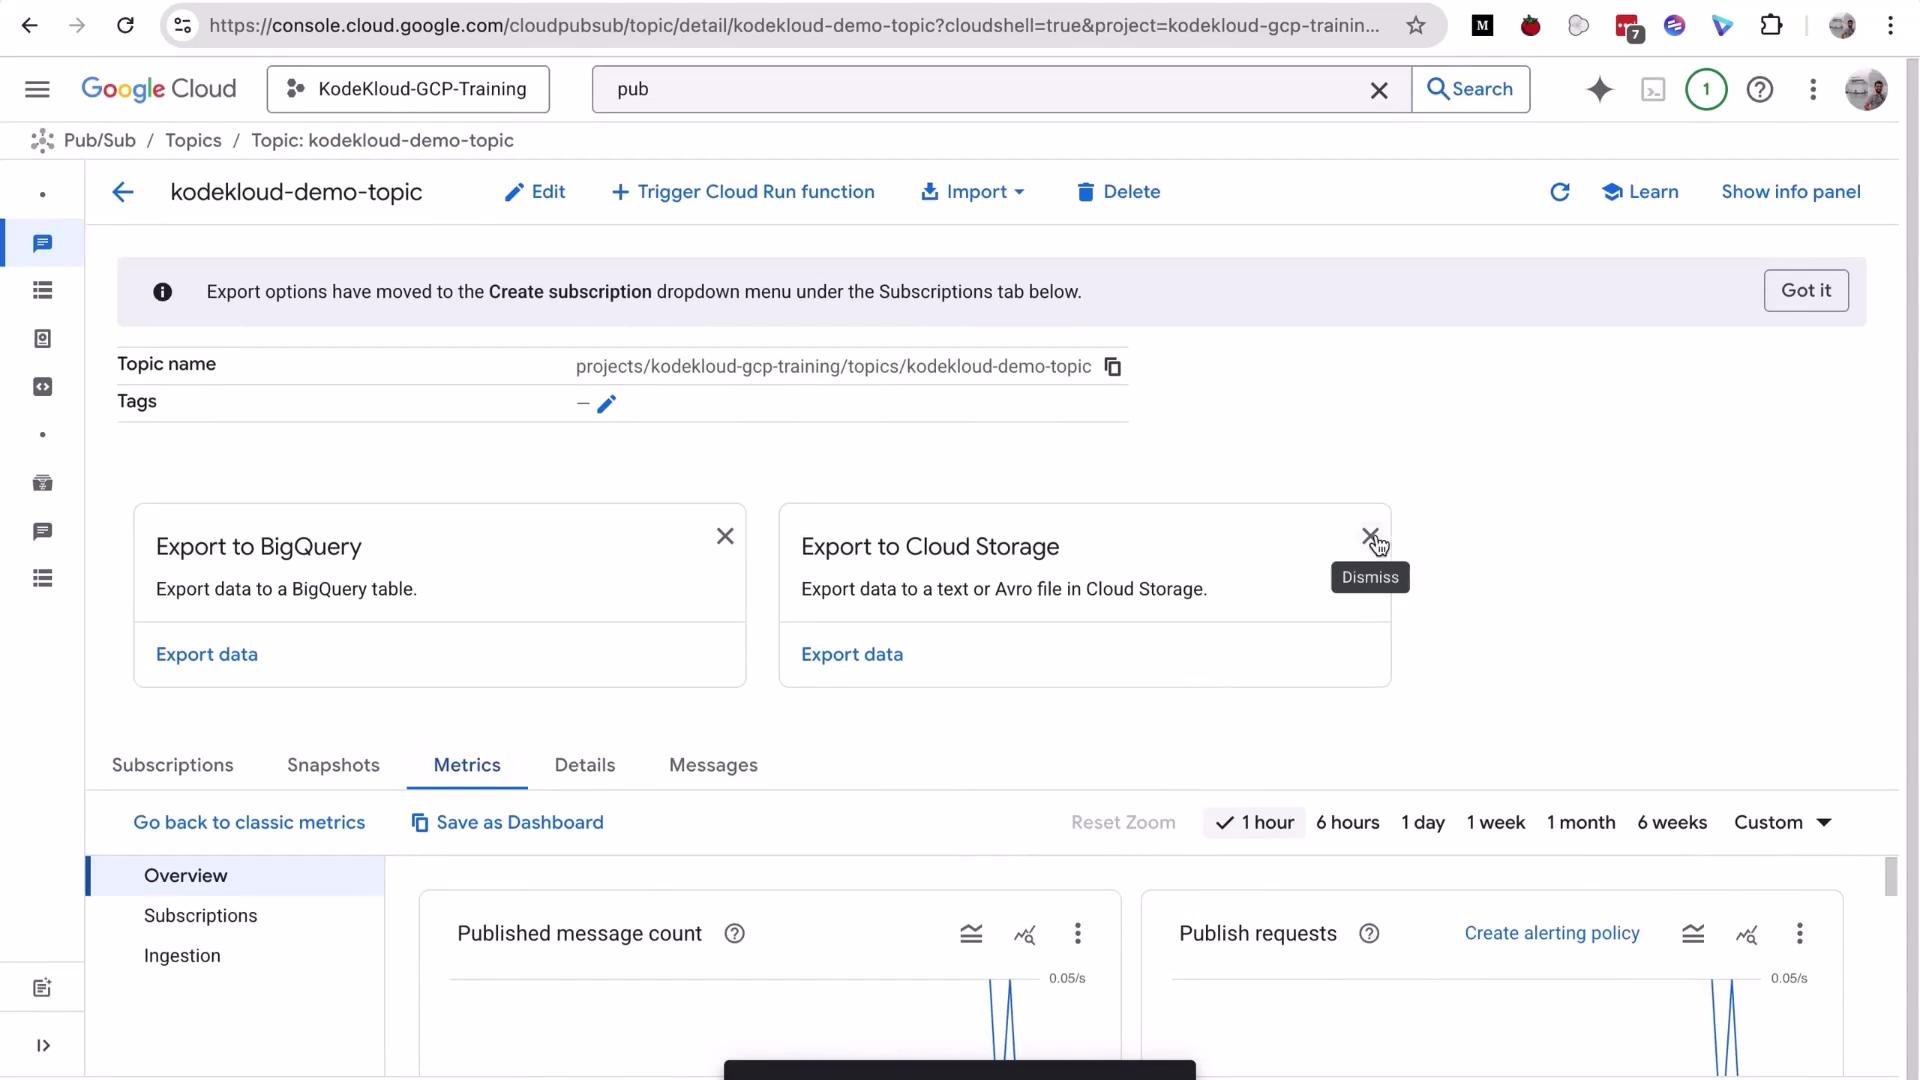Open the browser extensions puzzle icon
Screen dimensions: 1920x1080
pyautogui.click(x=1771, y=25)
